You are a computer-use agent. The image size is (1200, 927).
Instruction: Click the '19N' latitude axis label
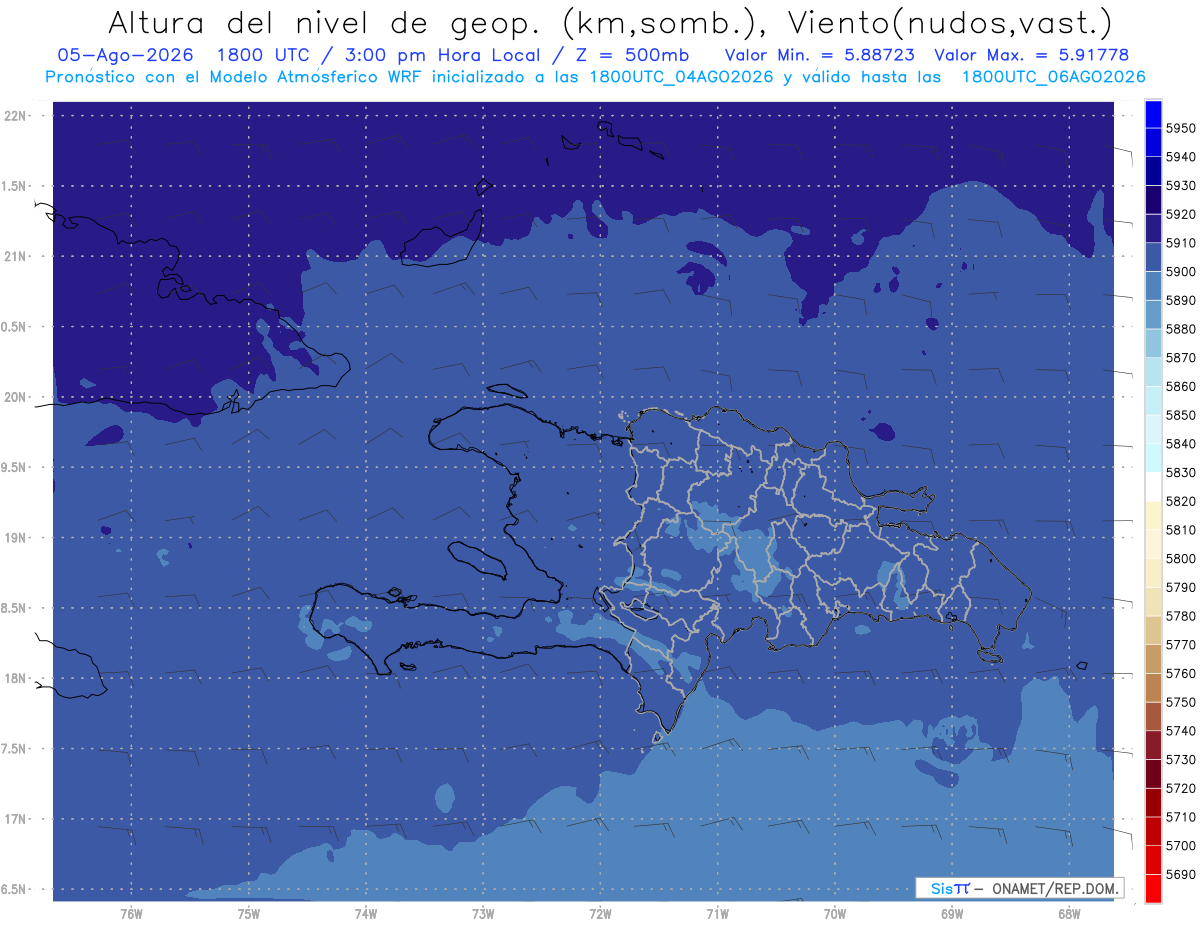pyautogui.click(x=15, y=538)
